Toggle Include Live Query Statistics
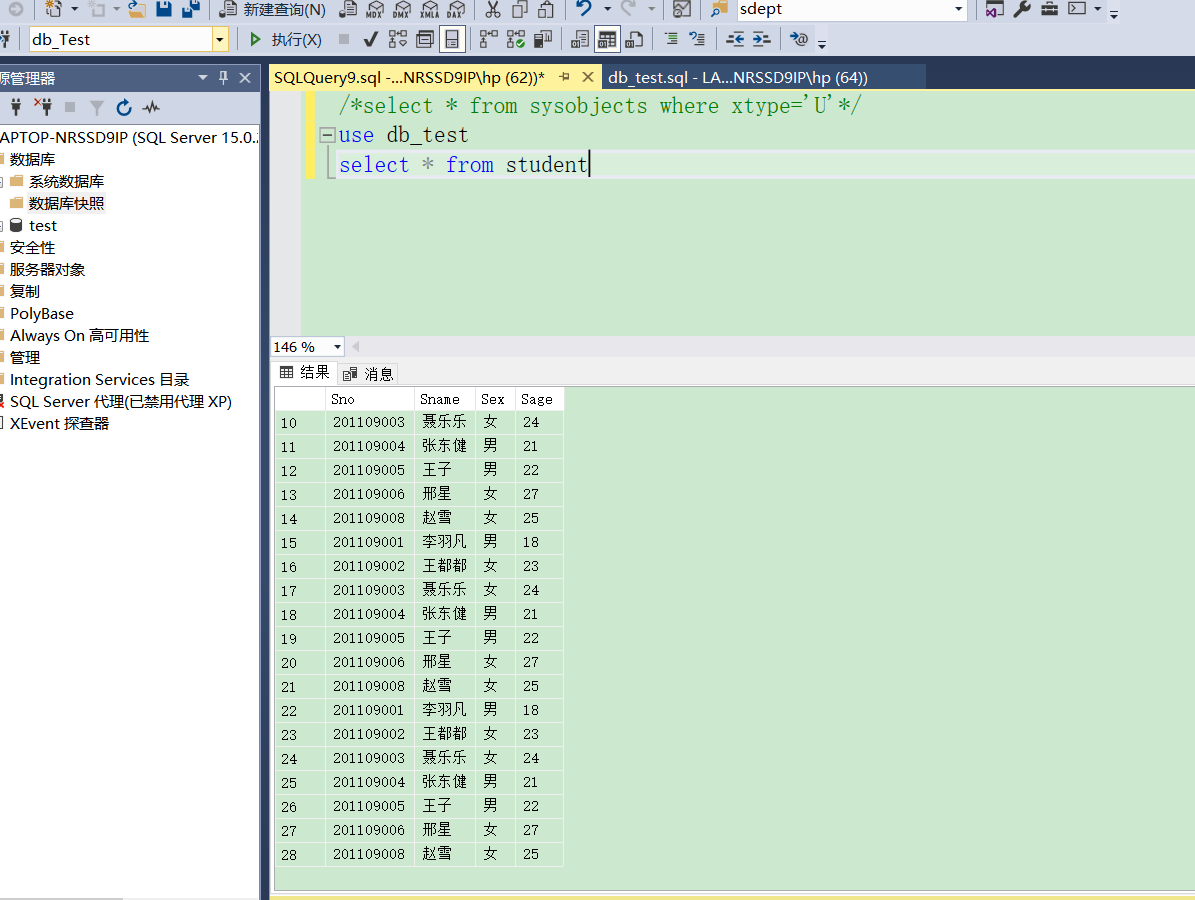This screenshot has width=1195, height=900. [516, 40]
